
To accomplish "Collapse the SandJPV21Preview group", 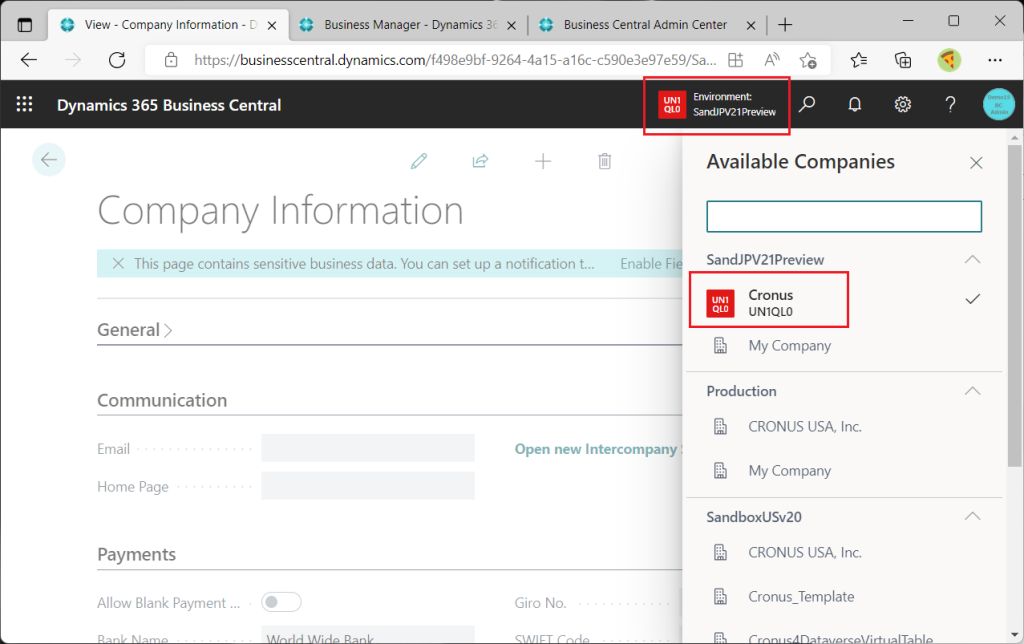I will coord(972,259).
